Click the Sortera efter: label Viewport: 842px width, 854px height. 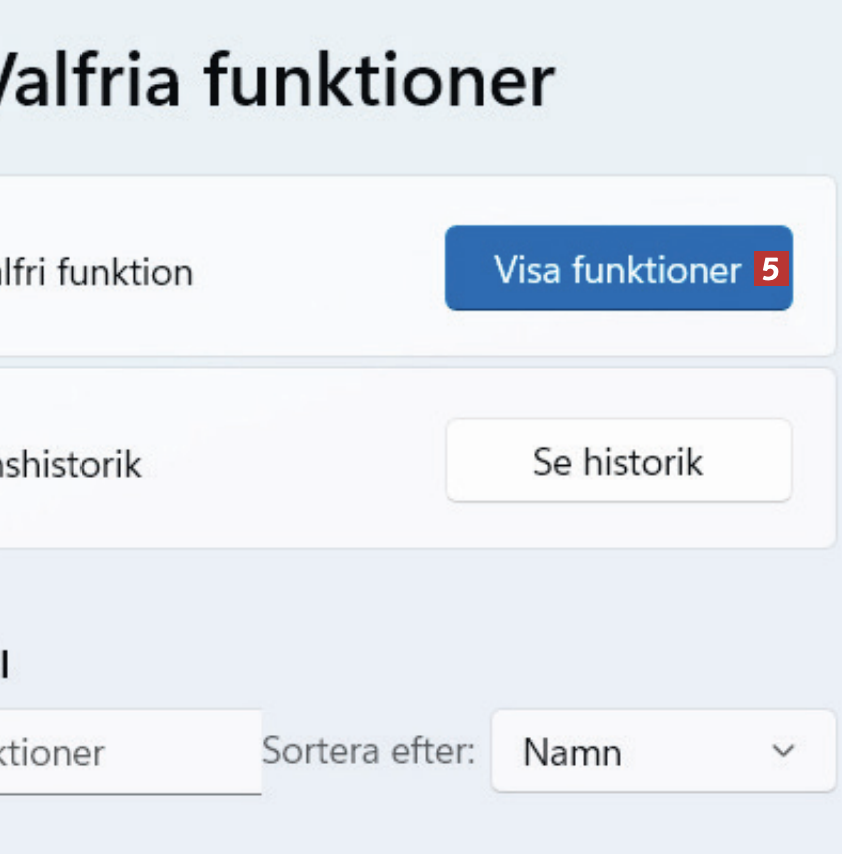coord(368,751)
